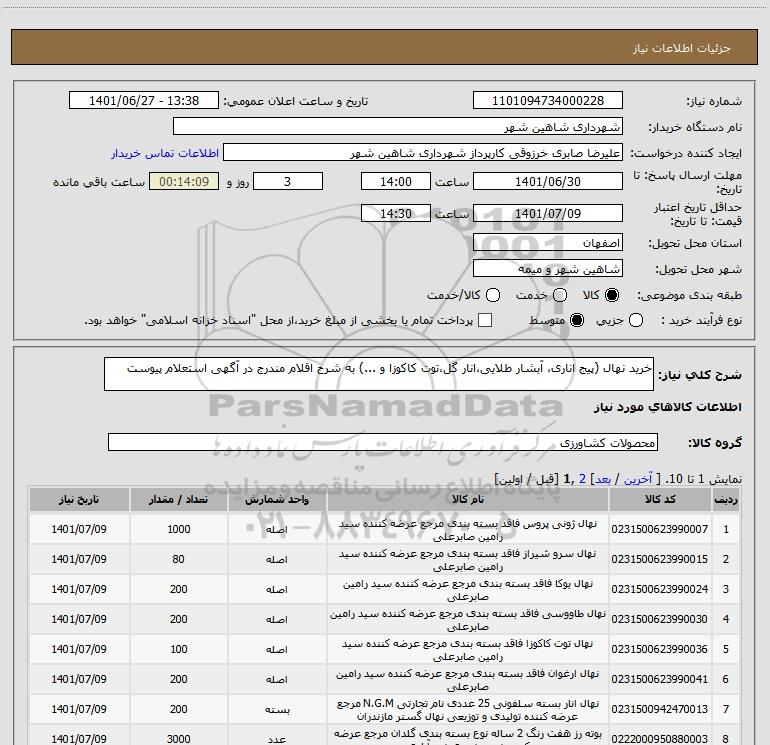This screenshot has height=745, width=770.
Task: Click the جزئیات اطلاعات نیاز header bar
Action: point(385,47)
